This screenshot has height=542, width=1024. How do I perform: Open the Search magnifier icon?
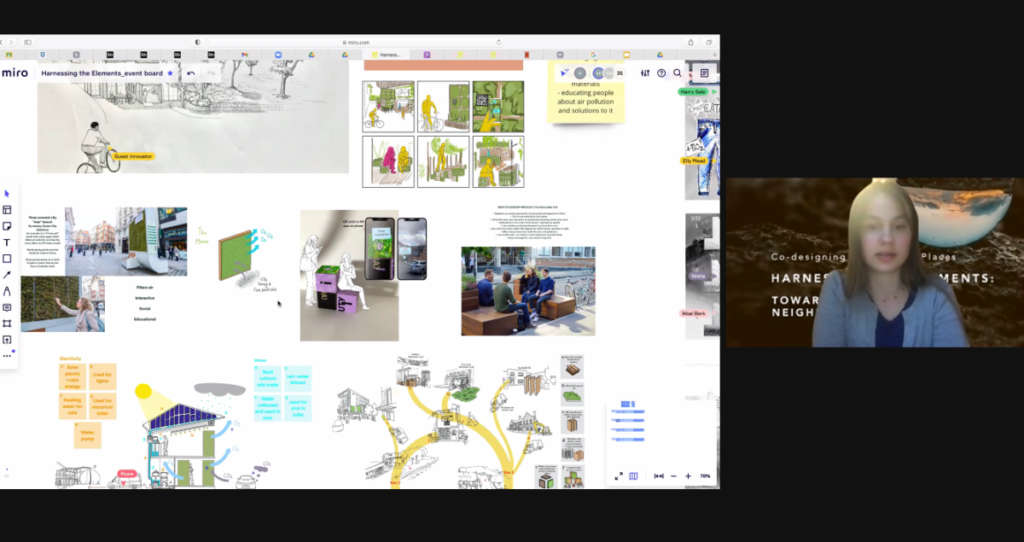point(677,73)
